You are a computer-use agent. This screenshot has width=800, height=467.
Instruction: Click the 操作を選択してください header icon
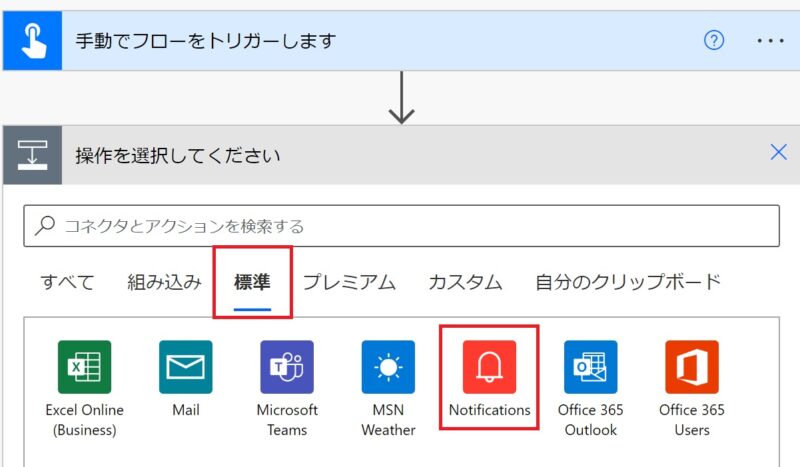(32, 155)
